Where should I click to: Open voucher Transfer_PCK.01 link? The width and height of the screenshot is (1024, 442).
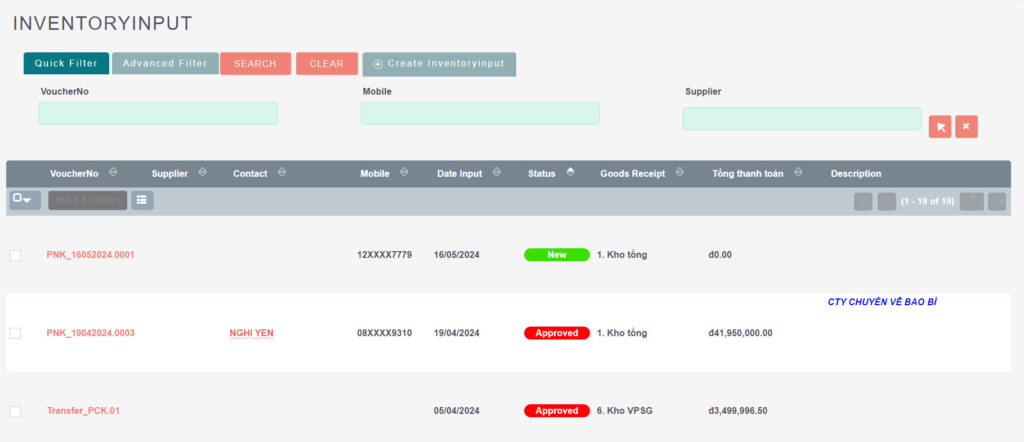pos(83,411)
